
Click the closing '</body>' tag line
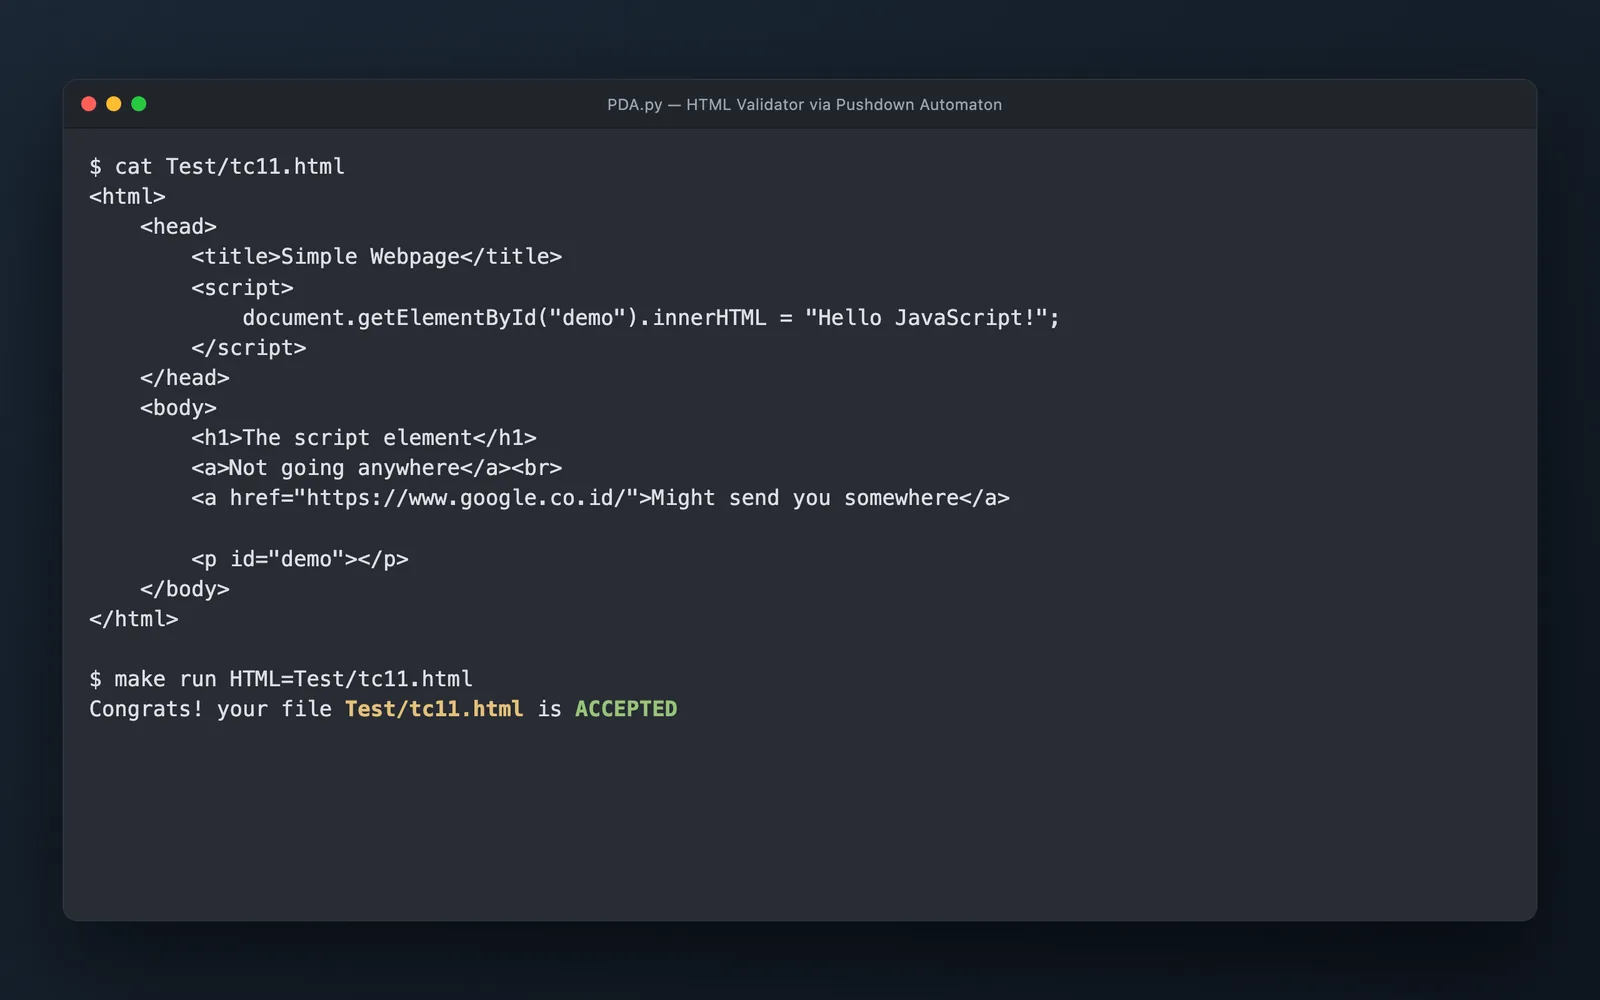pos(185,589)
